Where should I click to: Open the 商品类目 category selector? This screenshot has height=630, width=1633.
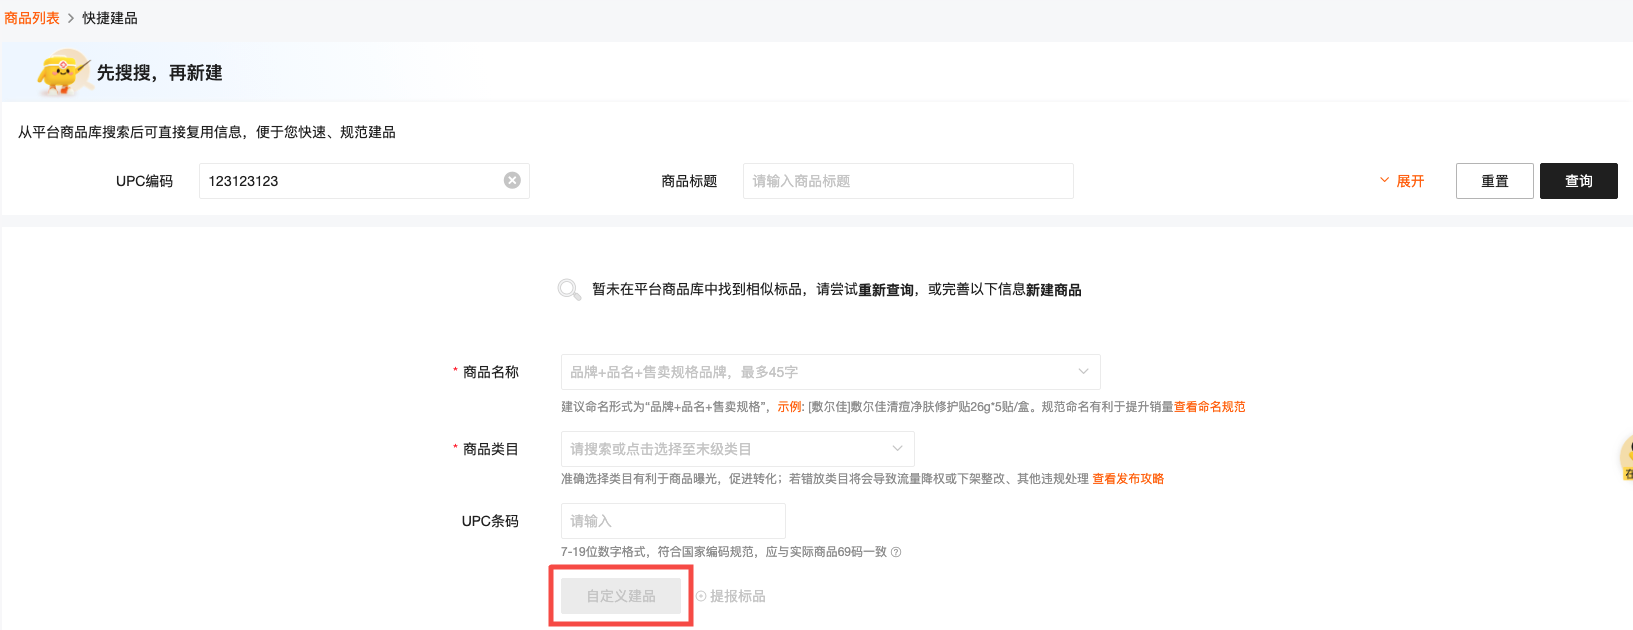point(737,449)
